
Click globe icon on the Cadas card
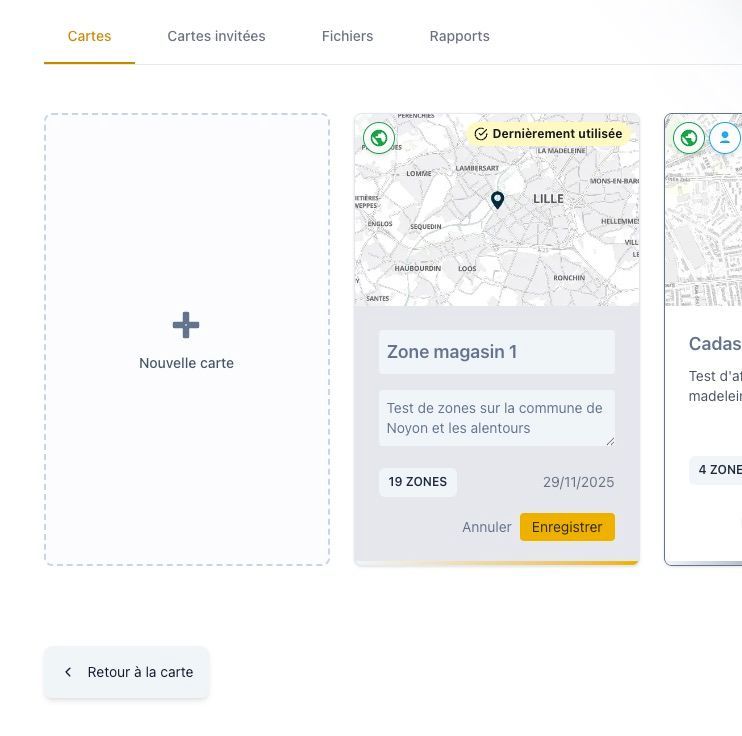[689, 138]
